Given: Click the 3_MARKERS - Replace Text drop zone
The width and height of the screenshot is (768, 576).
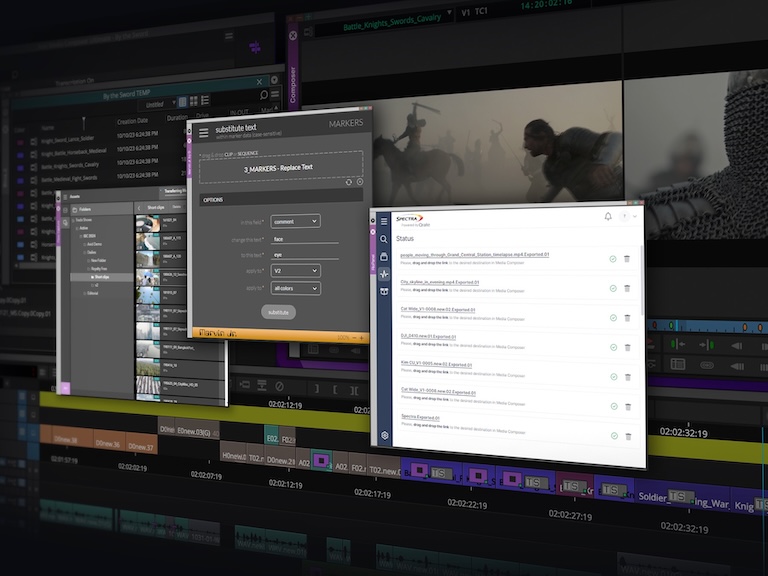Looking at the screenshot, I should pyautogui.click(x=281, y=168).
